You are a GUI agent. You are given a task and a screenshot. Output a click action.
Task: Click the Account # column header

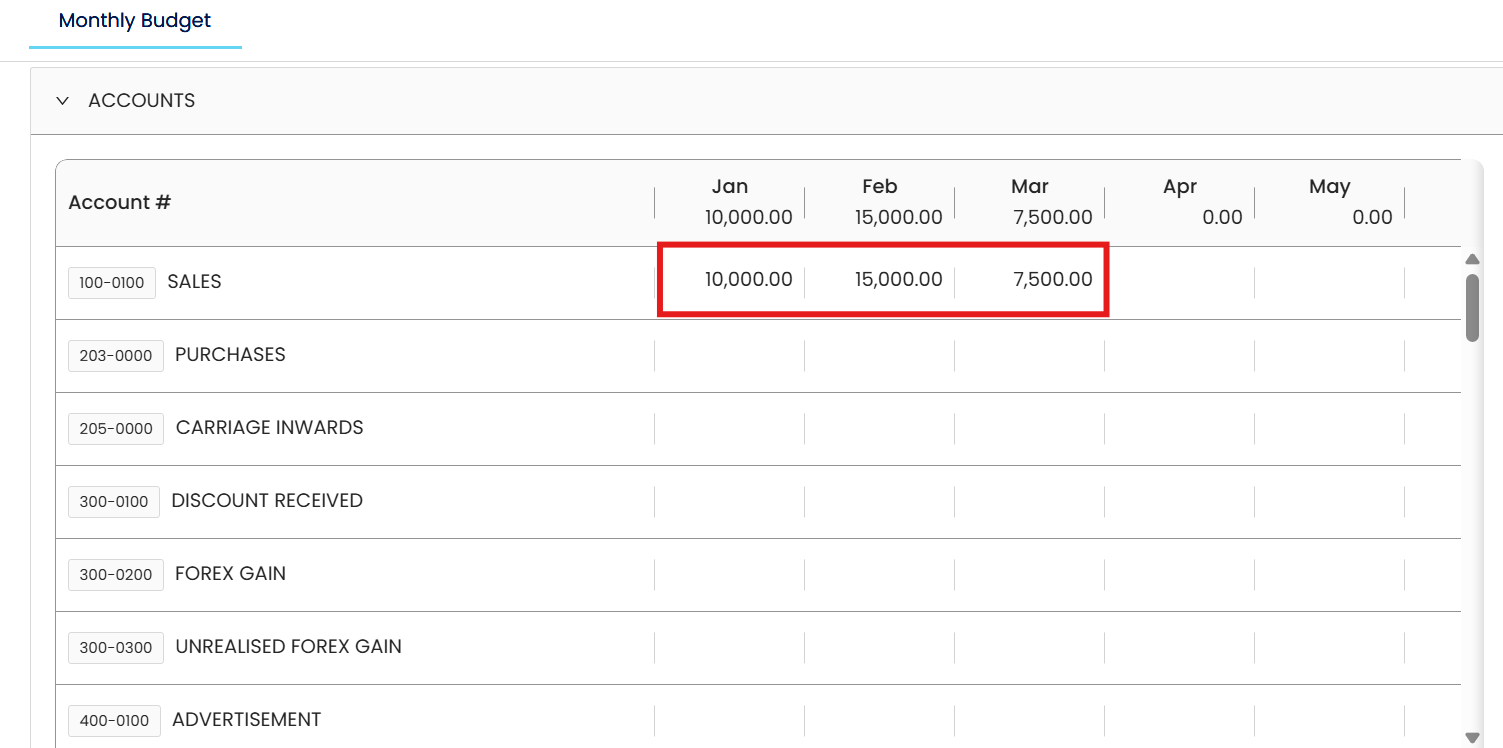coord(120,203)
